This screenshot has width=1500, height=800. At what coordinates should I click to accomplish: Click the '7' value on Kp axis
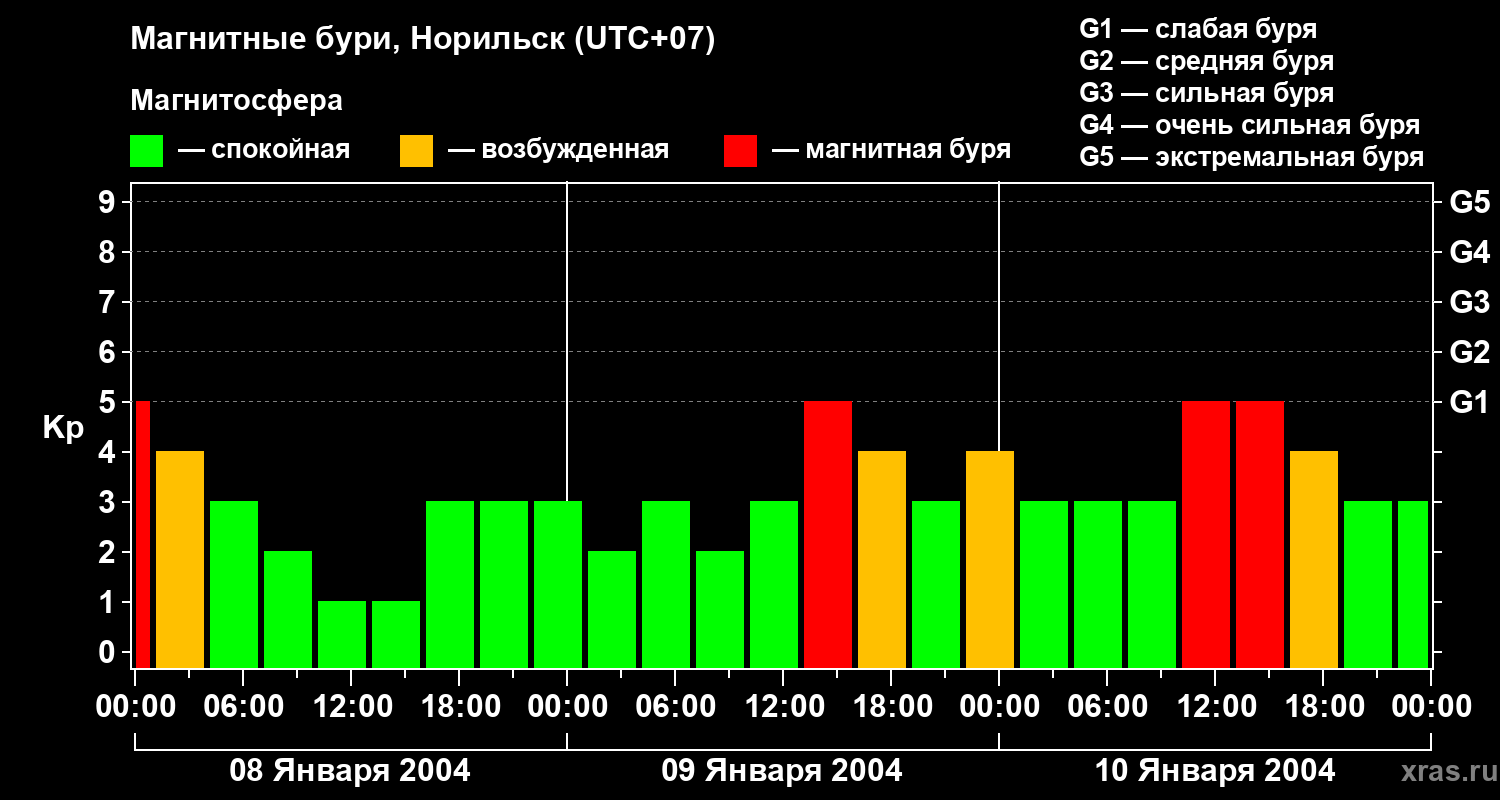coord(109,302)
